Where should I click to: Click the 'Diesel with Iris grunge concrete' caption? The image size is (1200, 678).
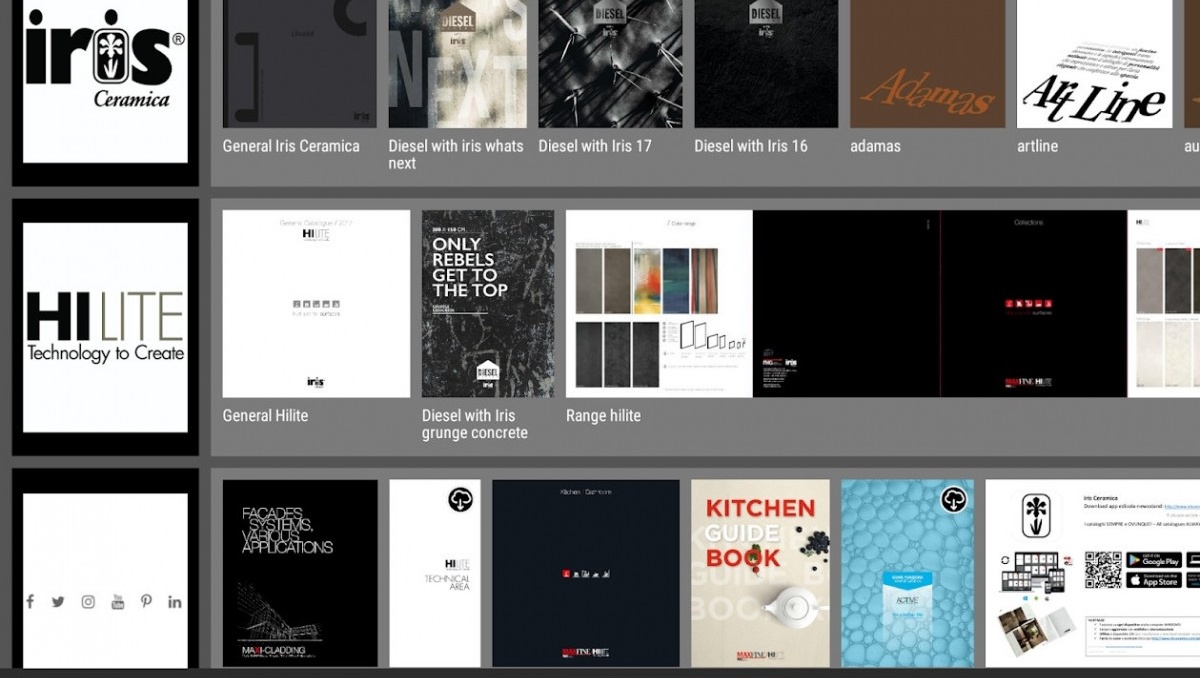point(475,424)
